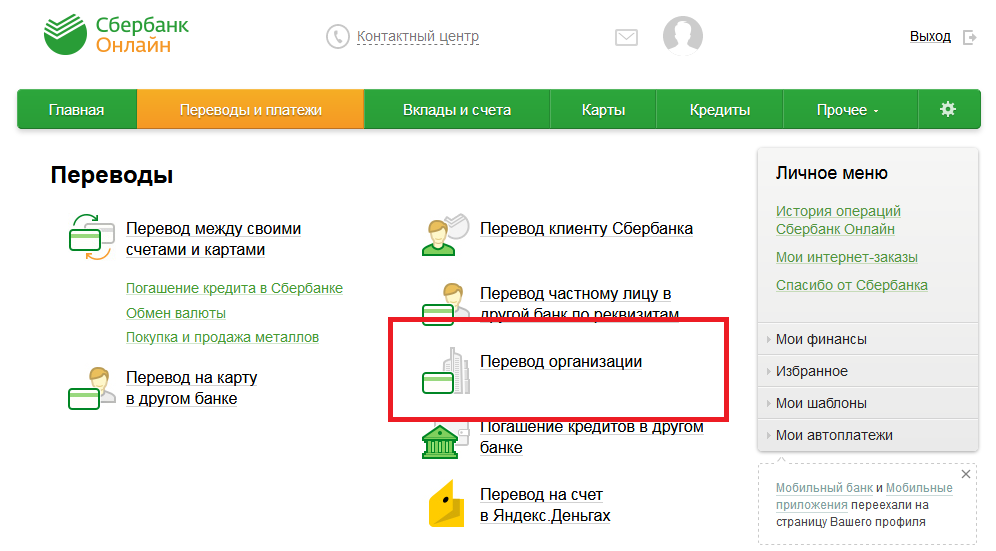Open the Мои интернет-заказы link

pos(846,257)
